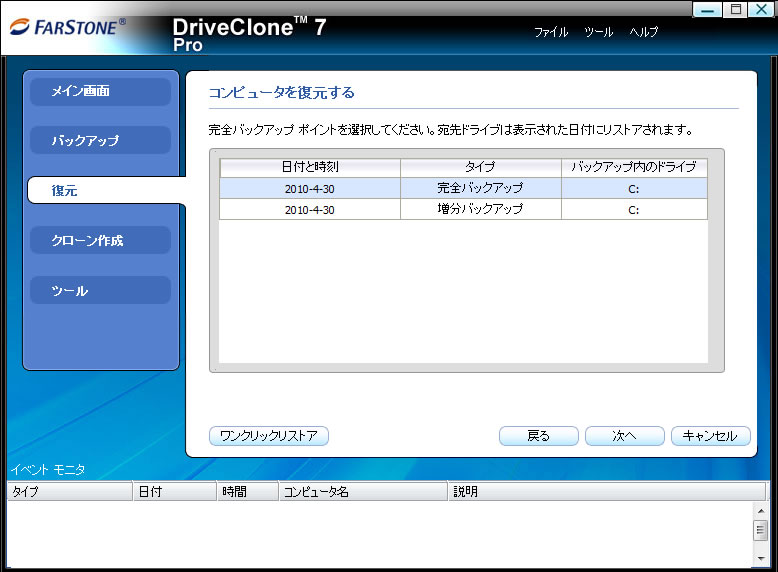Maximize the DriveClone window
Viewport: 778px width, 572px height.
(735, 9)
